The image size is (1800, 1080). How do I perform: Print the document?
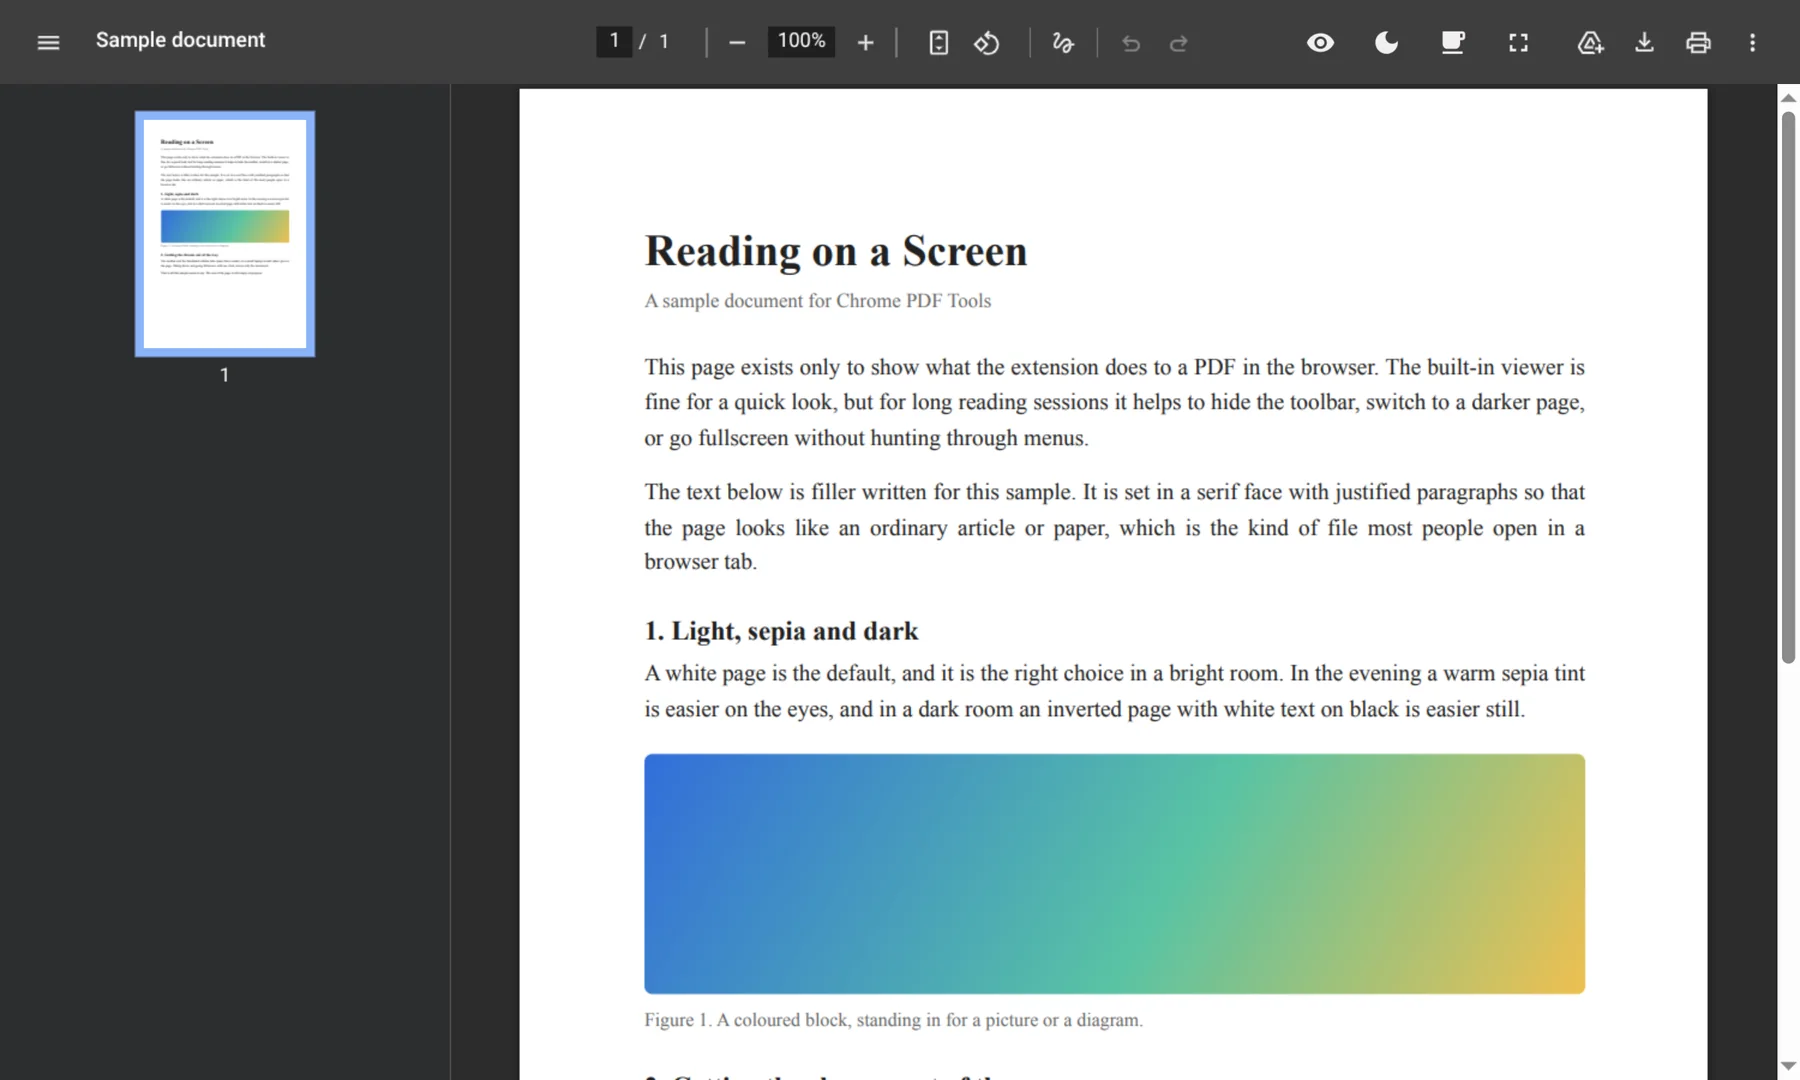click(x=1698, y=42)
